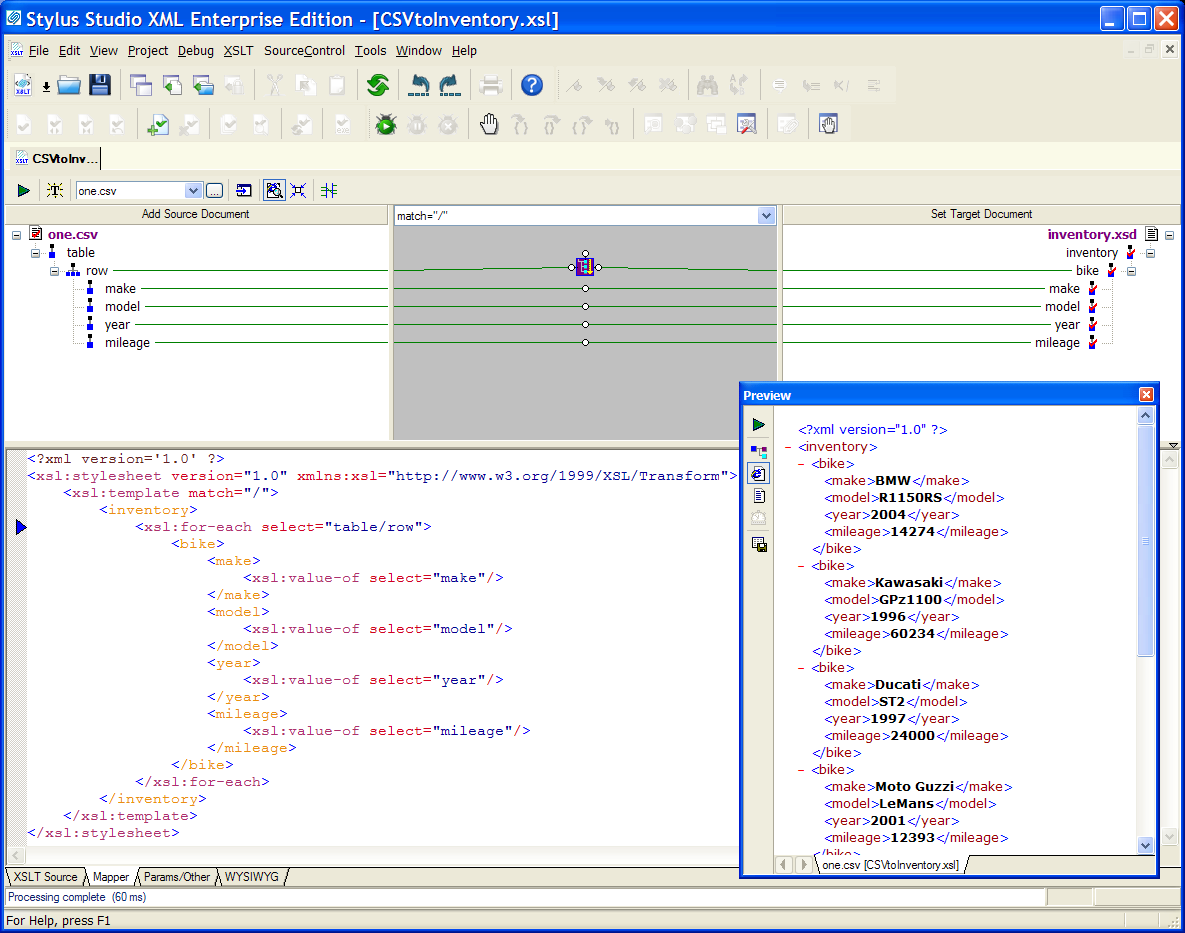
Task: Toggle the magnifier view button in mapper toolbar
Action: pos(274,190)
